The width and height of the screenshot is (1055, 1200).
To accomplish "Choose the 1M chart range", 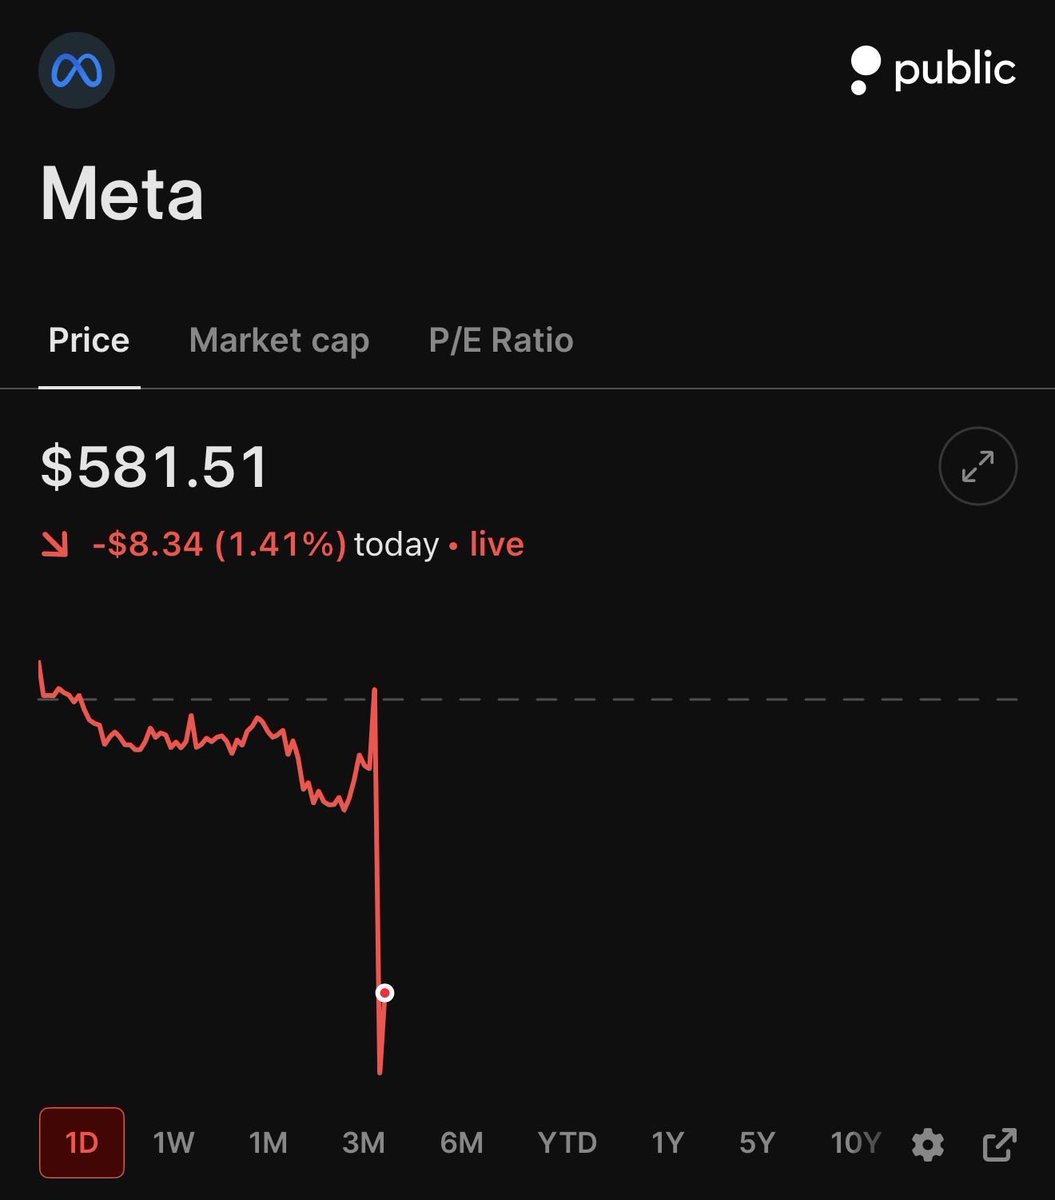I will coord(268,1143).
